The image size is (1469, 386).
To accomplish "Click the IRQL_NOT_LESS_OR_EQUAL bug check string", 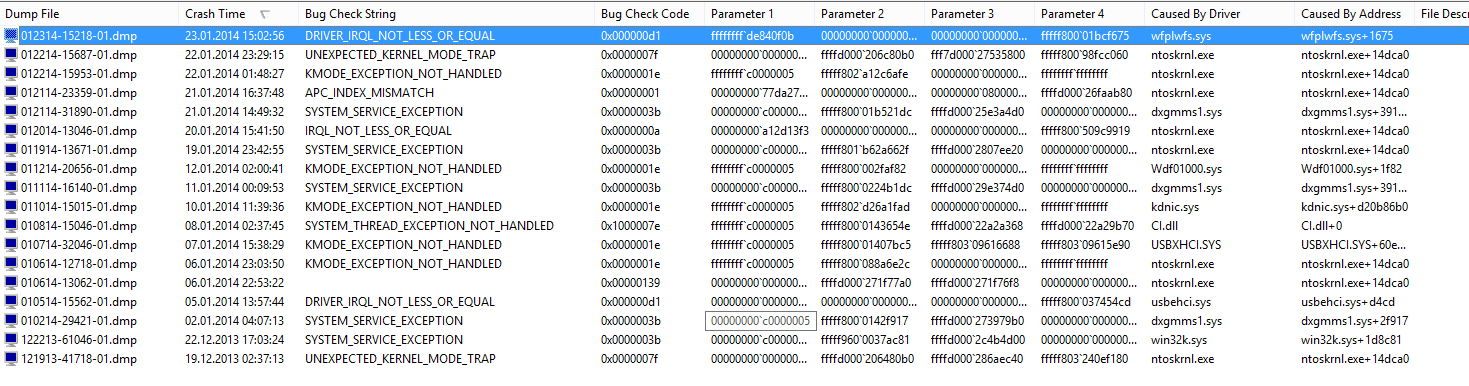I will point(378,130).
